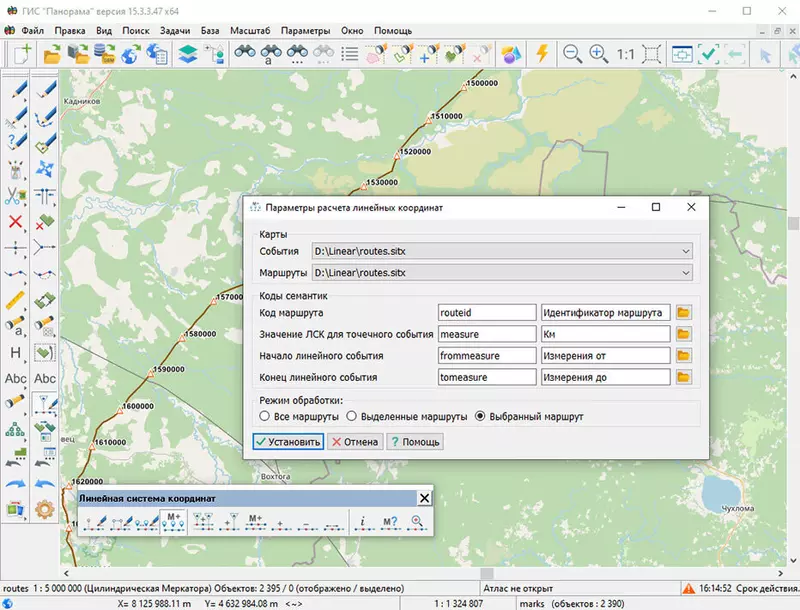Click the zoom in magnifier icon

pyautogui.click(x=598, y=54)
